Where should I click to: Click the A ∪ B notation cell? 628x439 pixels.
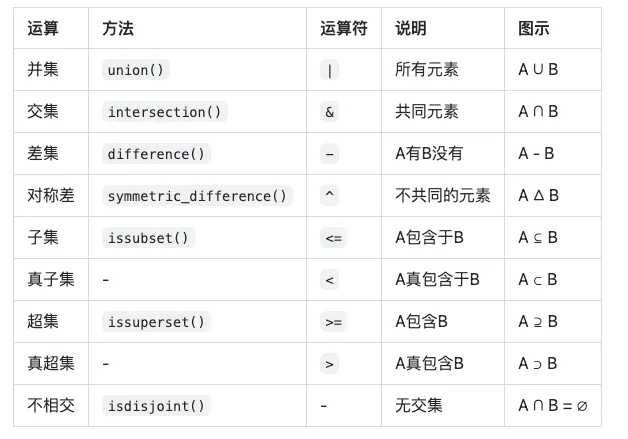pos(538,70)
